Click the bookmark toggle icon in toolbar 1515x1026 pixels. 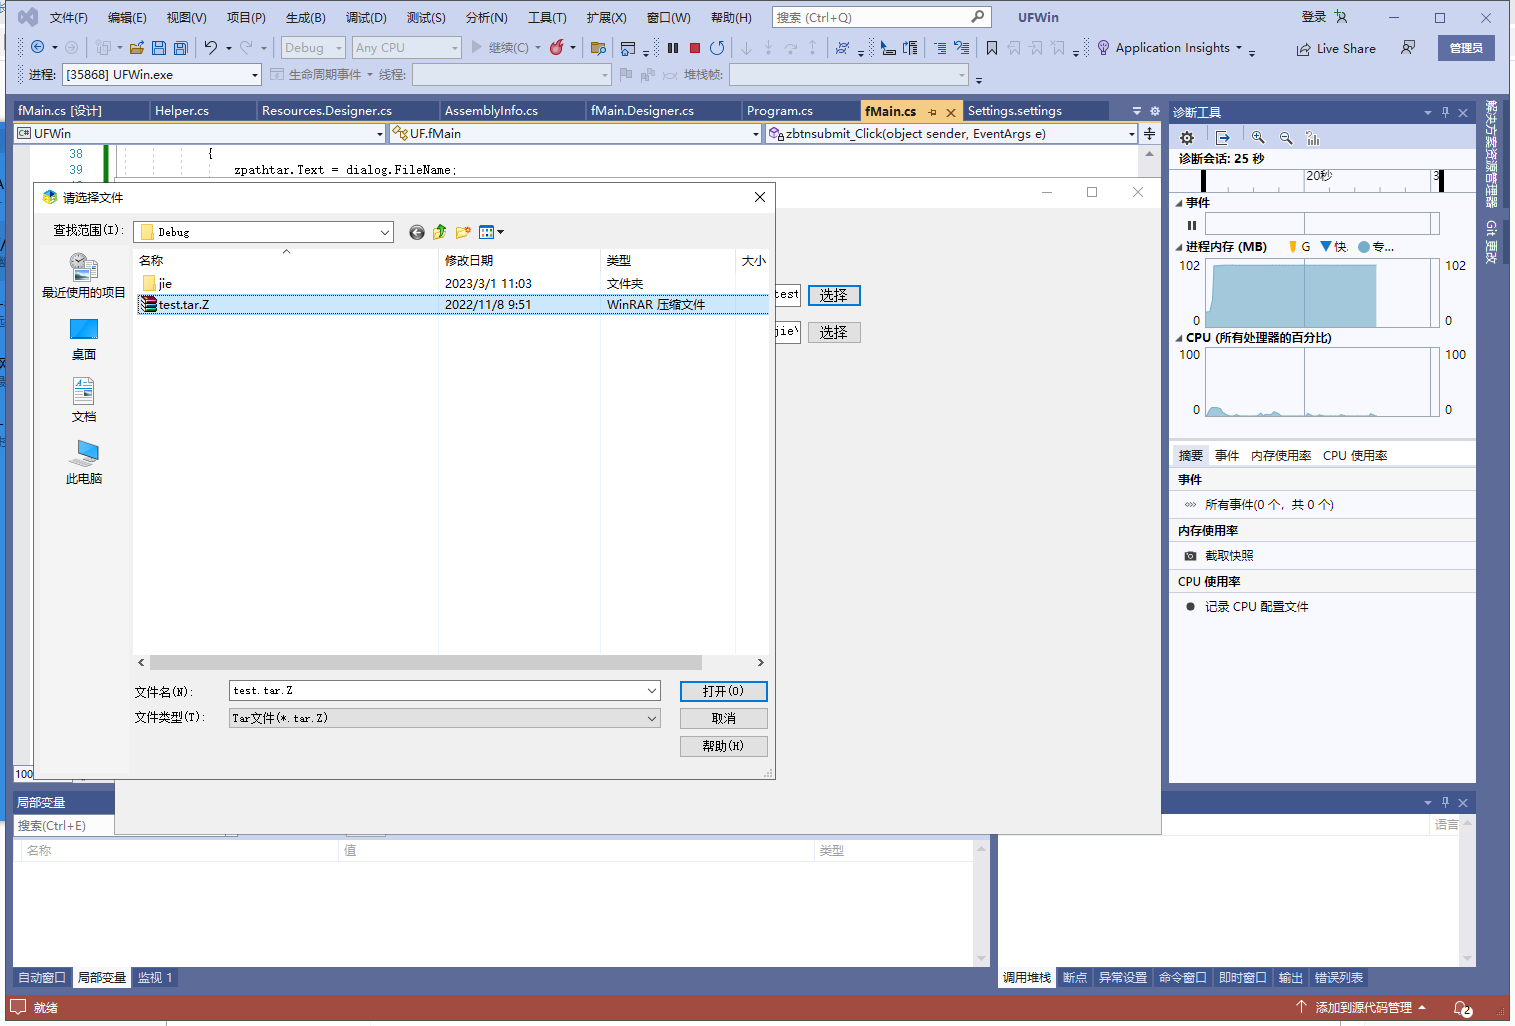992,47
